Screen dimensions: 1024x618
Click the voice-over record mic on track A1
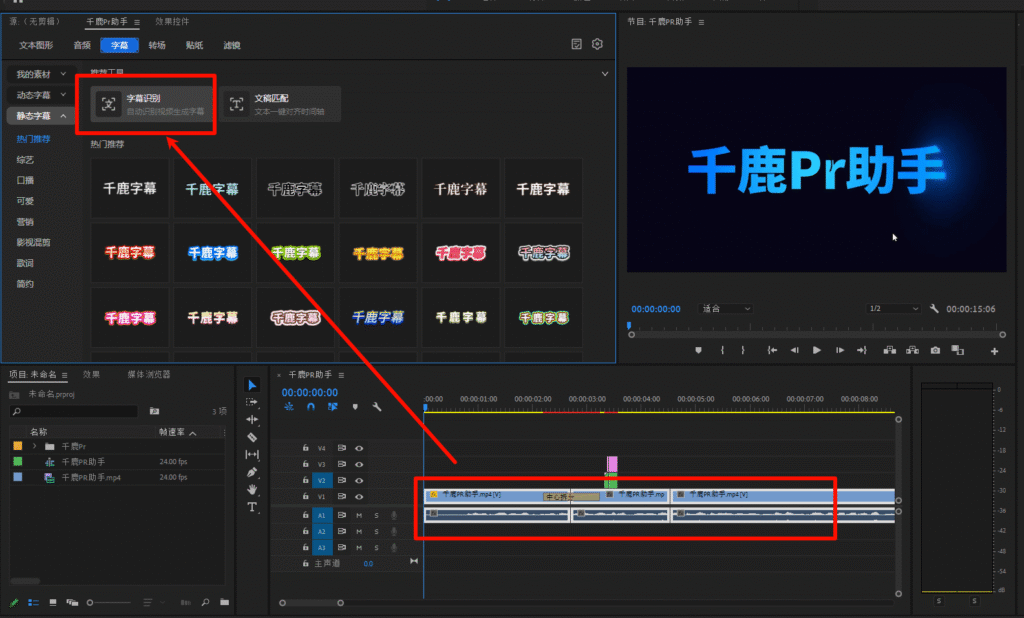pos(394,515)
